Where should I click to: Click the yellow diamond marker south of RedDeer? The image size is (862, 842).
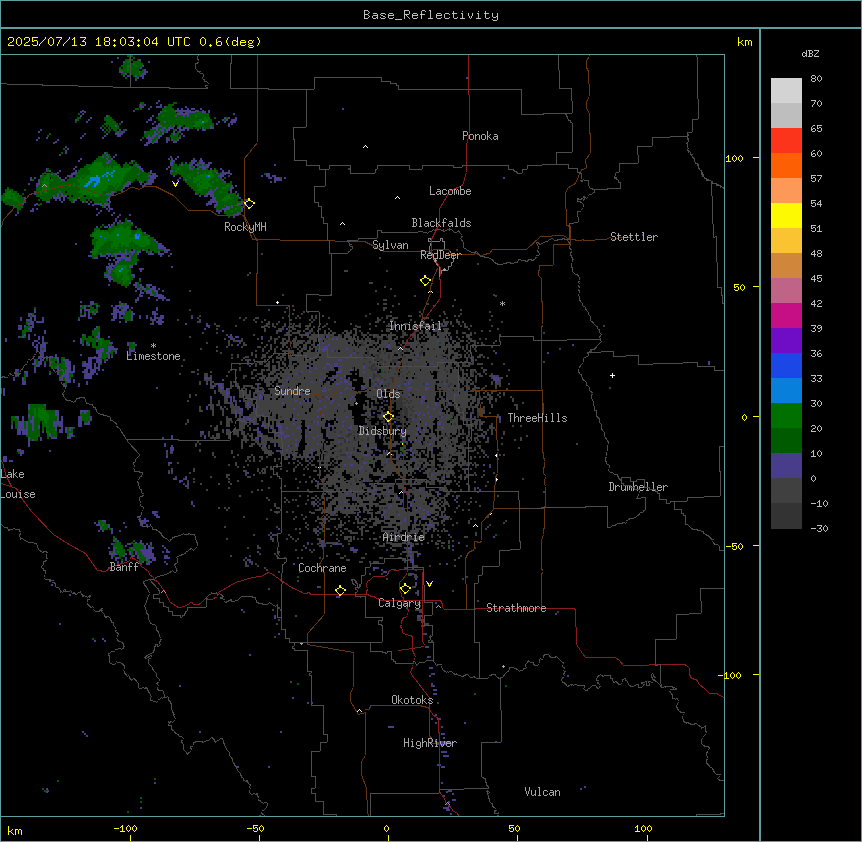pyautogui.click(x=425, y=281)
